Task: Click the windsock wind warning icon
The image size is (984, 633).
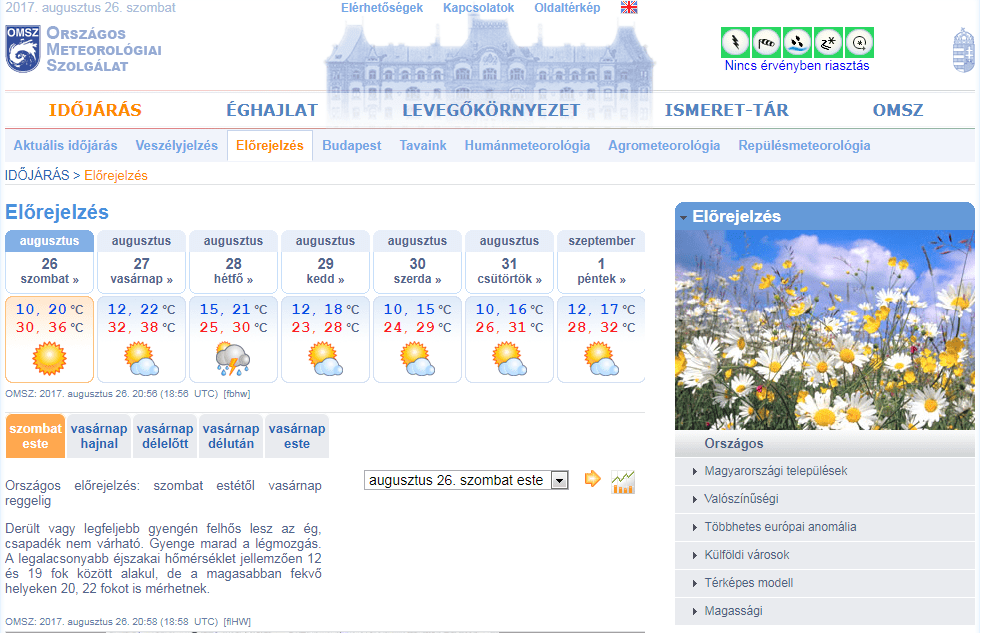Action: [x=766, y=43]
